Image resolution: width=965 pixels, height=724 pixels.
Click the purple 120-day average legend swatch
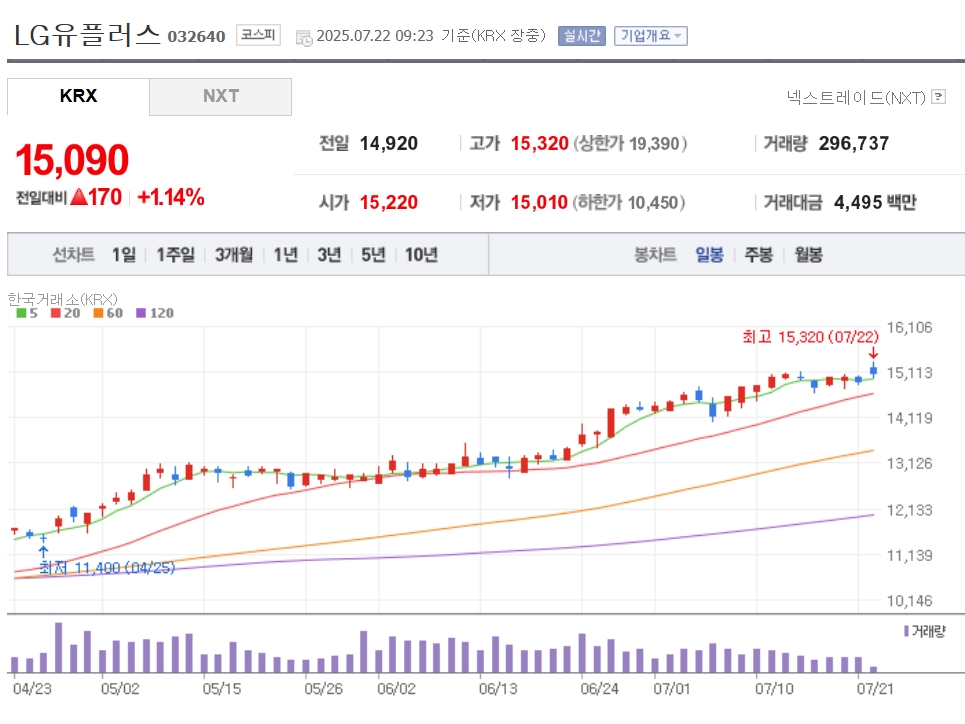141,313
